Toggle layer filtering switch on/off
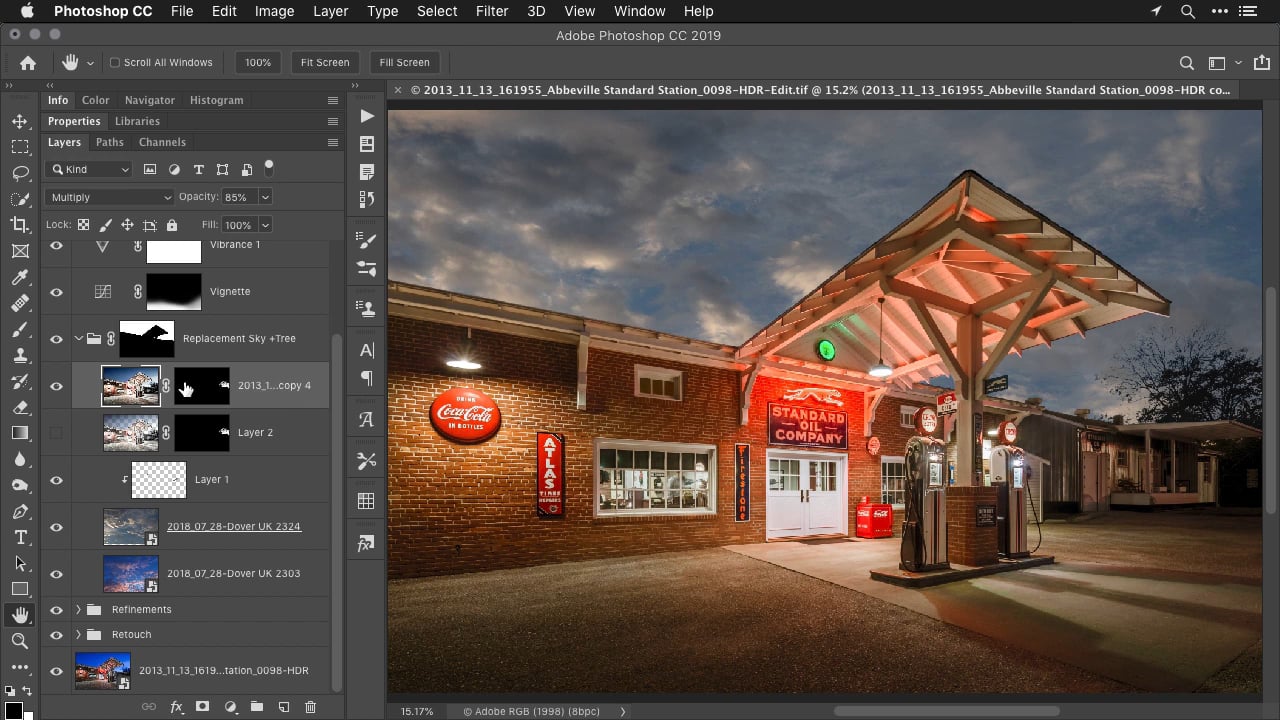Viewport: 1280px width, 720px height. point(268,167)
